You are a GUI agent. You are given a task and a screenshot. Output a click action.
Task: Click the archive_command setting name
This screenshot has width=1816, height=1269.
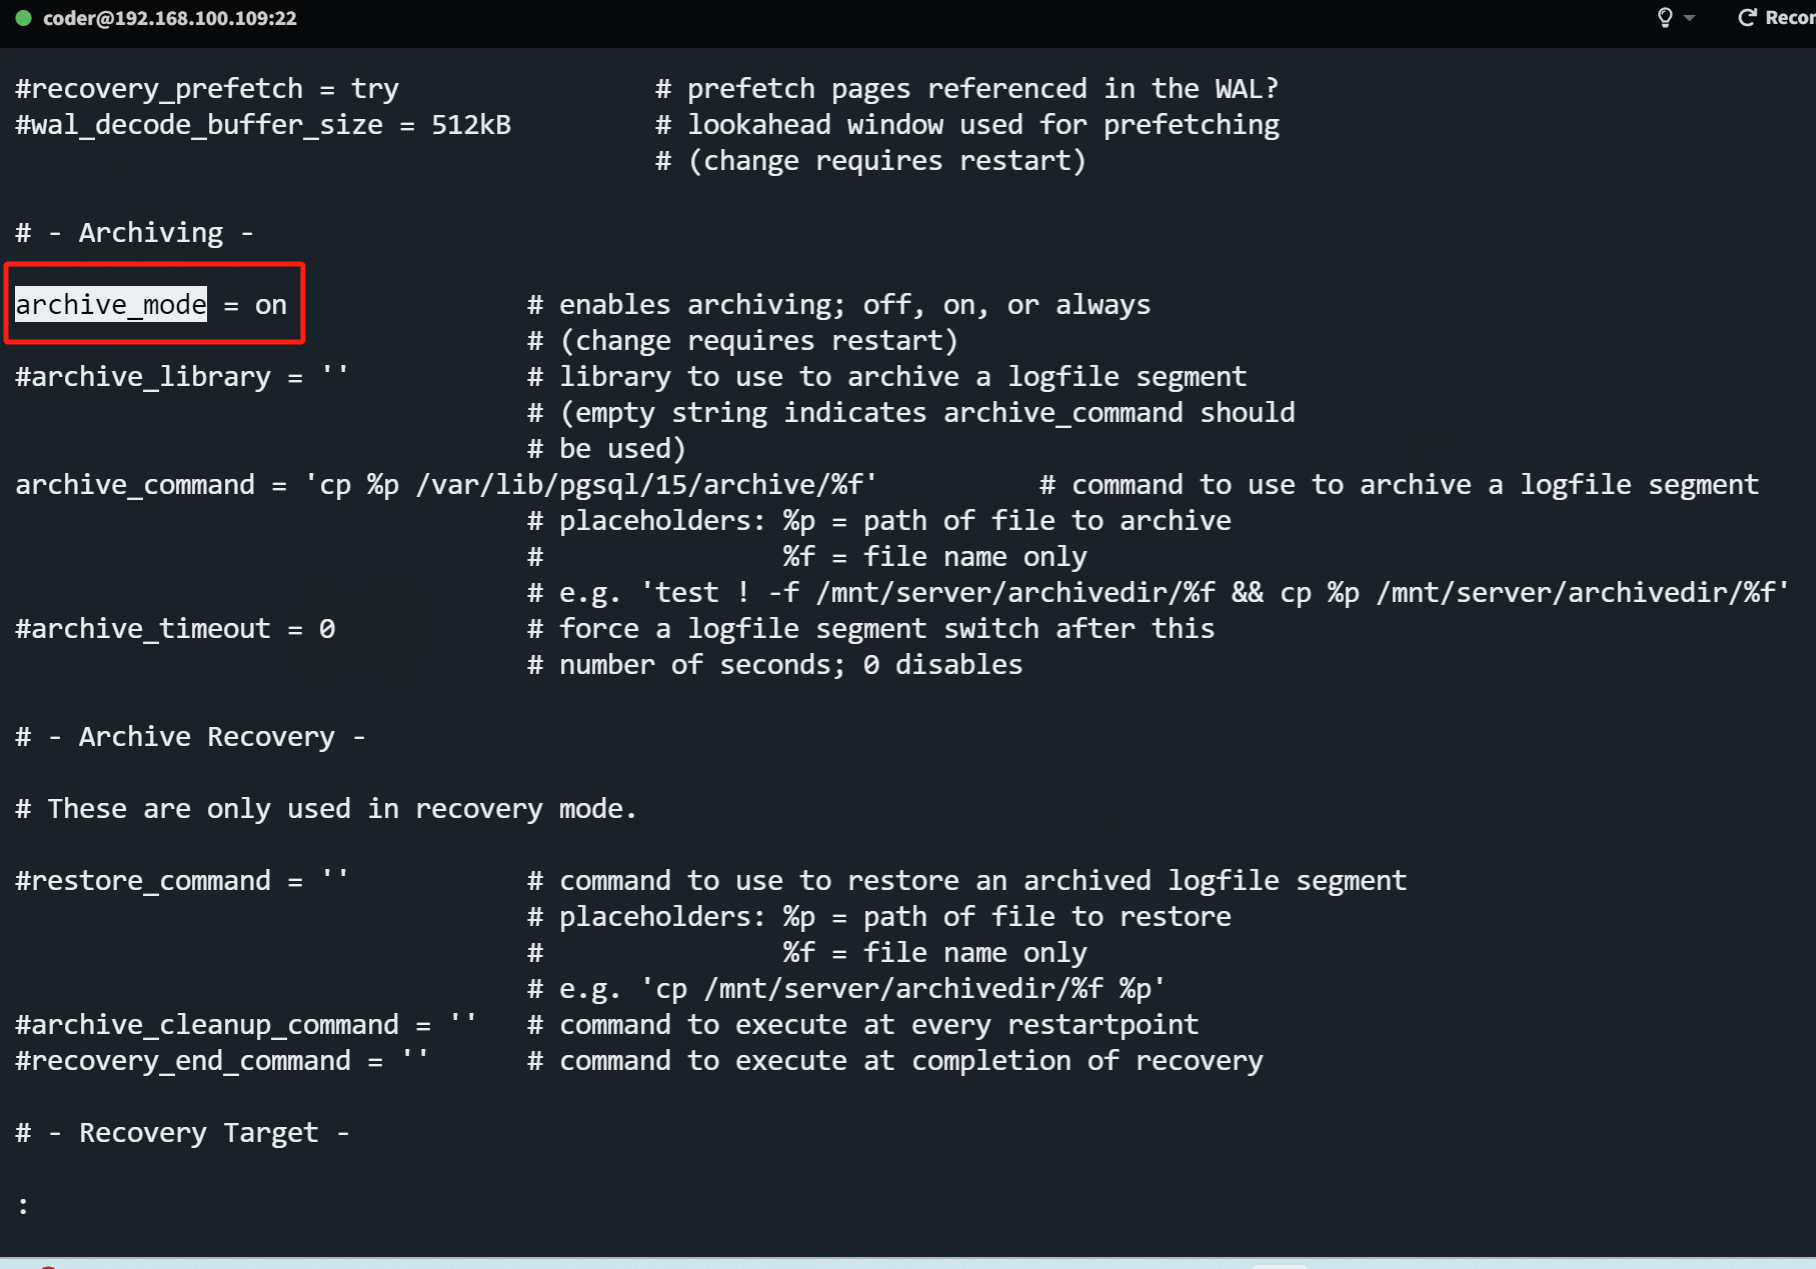pos(135,485)
